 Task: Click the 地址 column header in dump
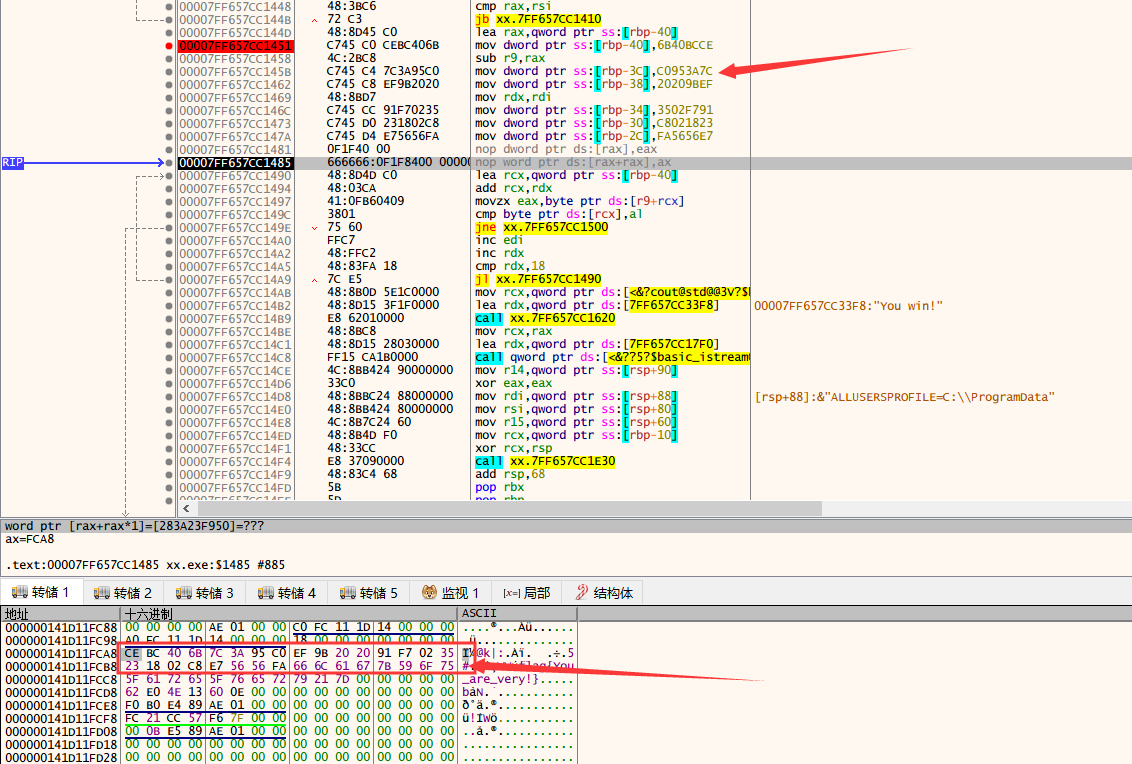click(x=18, y=613)
